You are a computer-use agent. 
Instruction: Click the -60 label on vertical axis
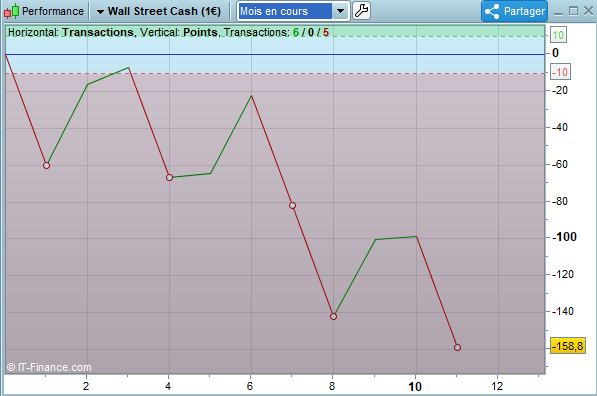coord(560,164)
